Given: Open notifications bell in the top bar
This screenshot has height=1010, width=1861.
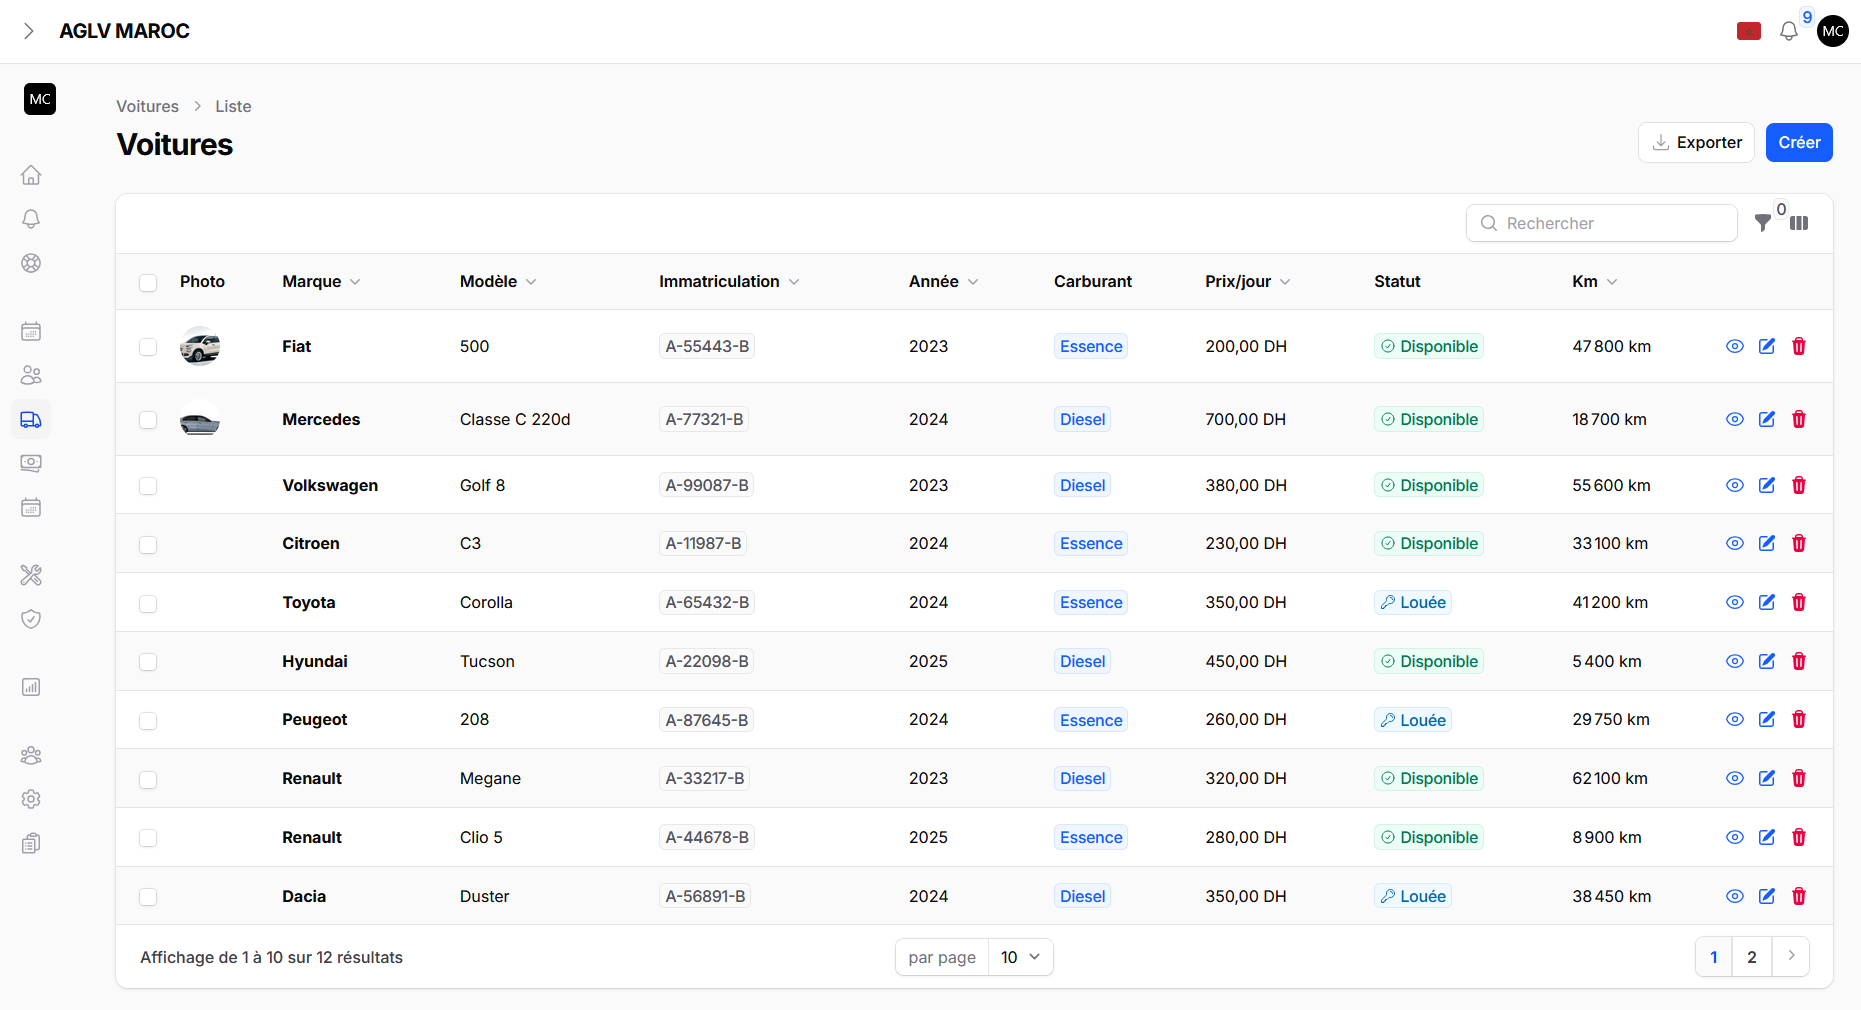Looking at the screenshot, I should pyautogui.click(x=1789, y=31).
